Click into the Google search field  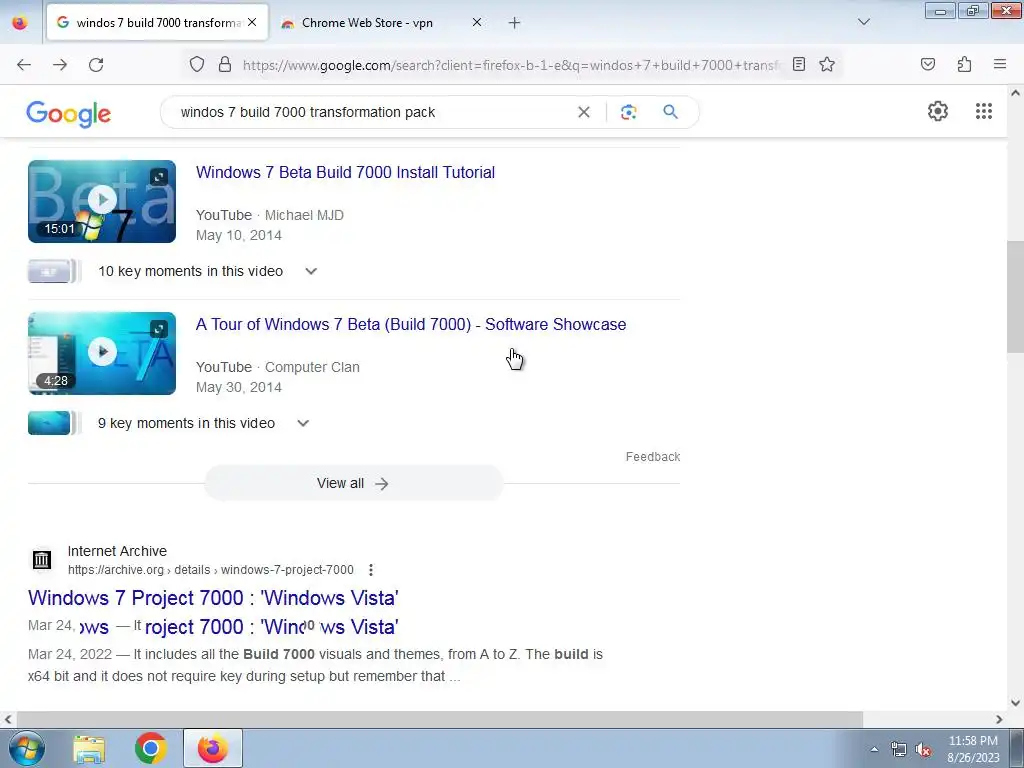[372, 112]
